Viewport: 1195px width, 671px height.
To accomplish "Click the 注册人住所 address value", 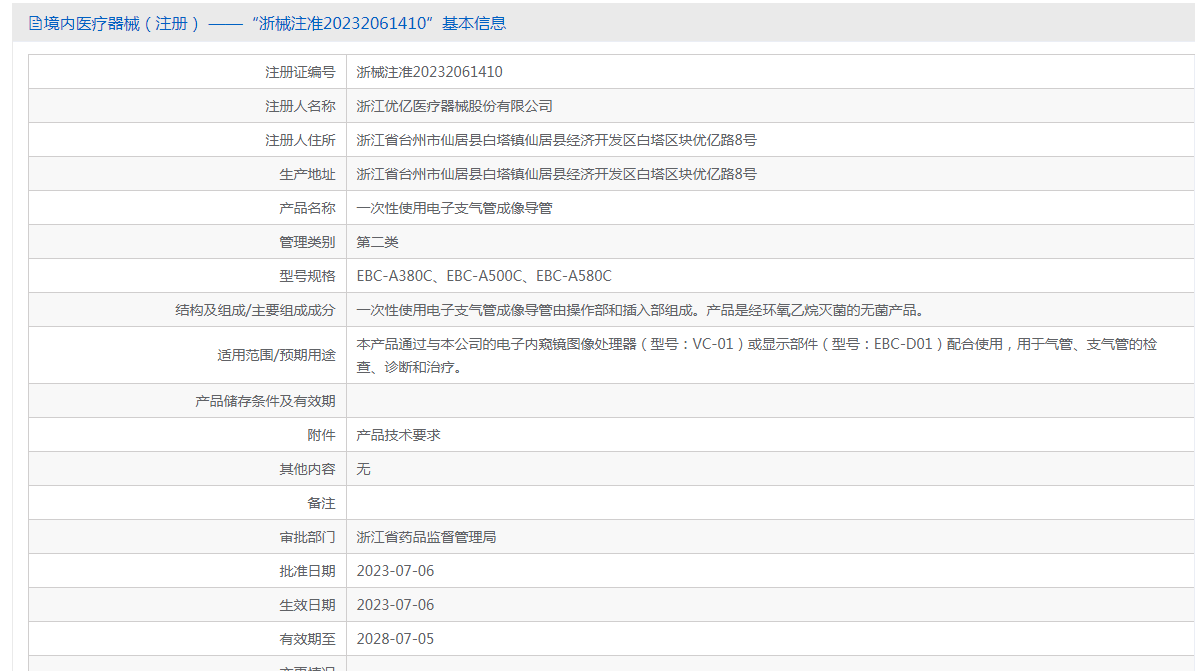I will pos(556,140).
